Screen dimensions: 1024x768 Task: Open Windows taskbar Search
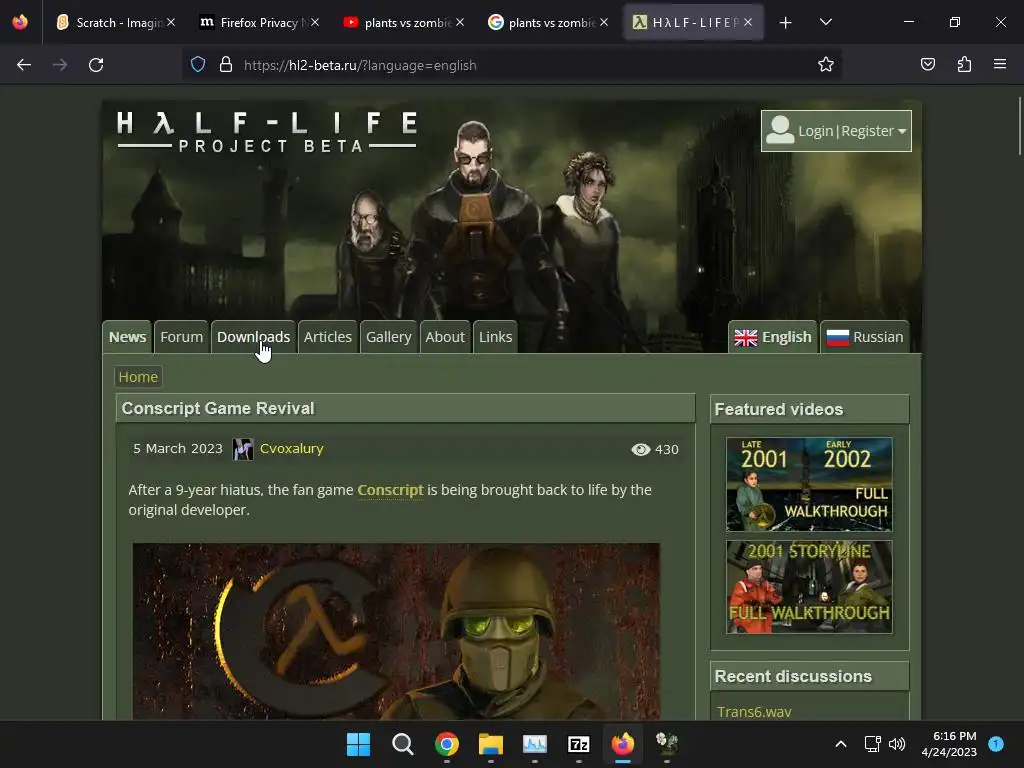(402, 744)
